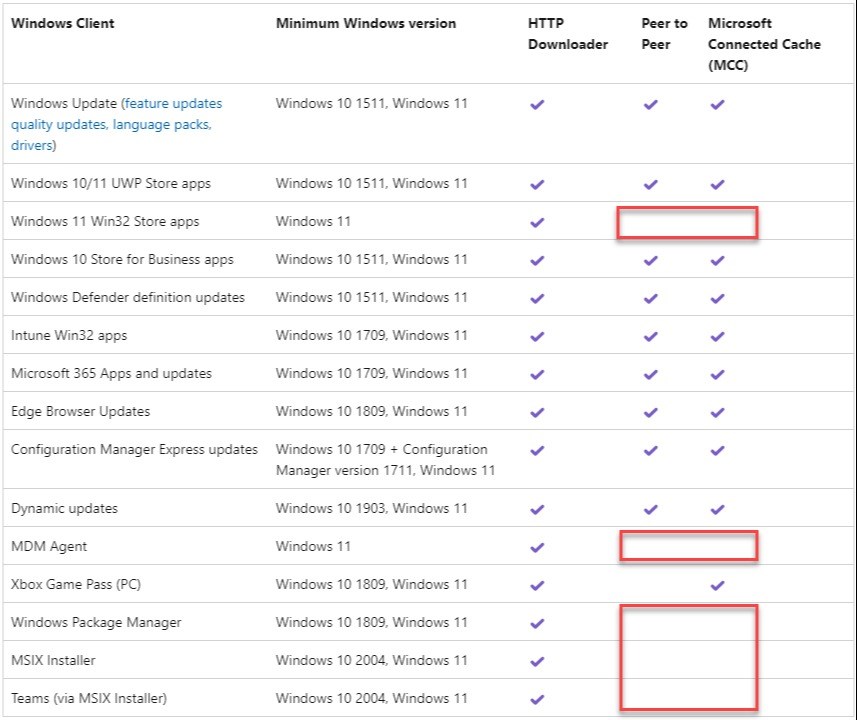Image resolution: width=857 pixels, height=720 pixels.
Task: Click the empty red box in Win32 Store apps row
Action: pos(687,223)
